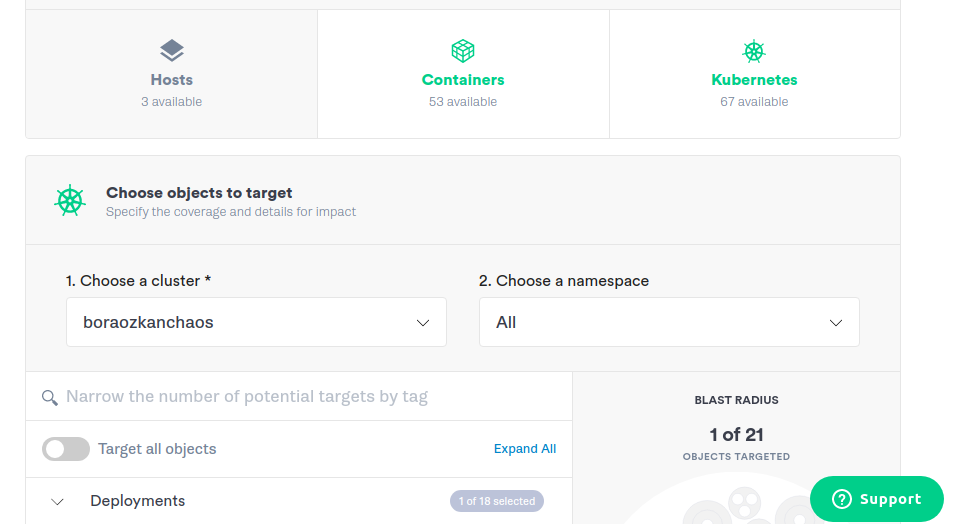Click the Expand All link
This screenshot has width=956, height=524.
[525, 449]
